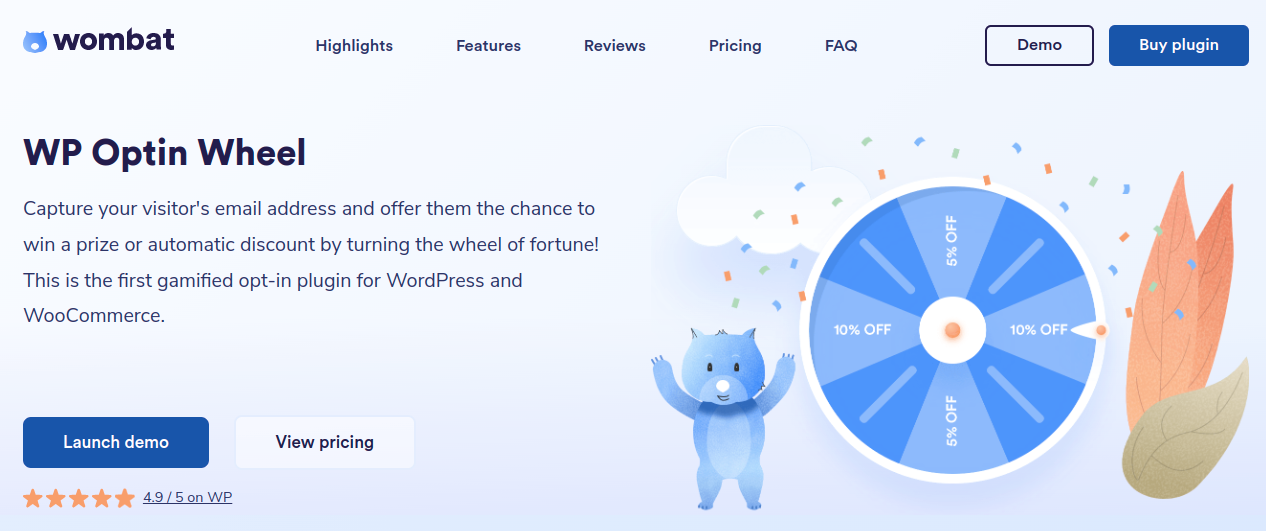Open the FAQ nav link
The width and height of the screenshot is (1266, 531).
[x=841, y=45]
